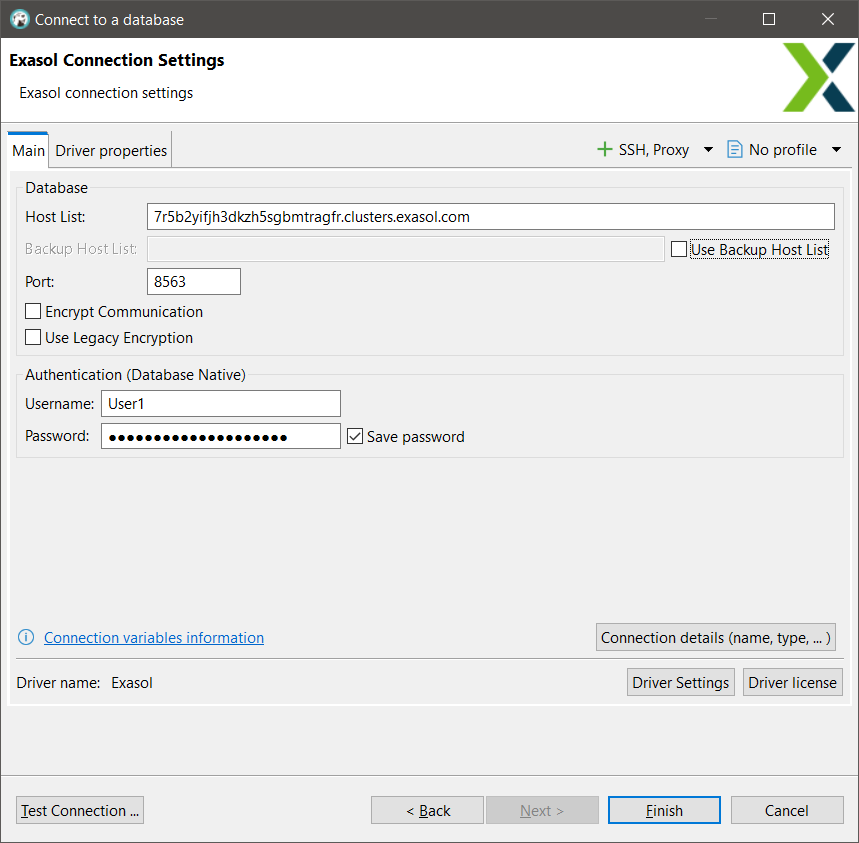
Task: Open Connection details (name, type, ...)
Action: (715, 638)
